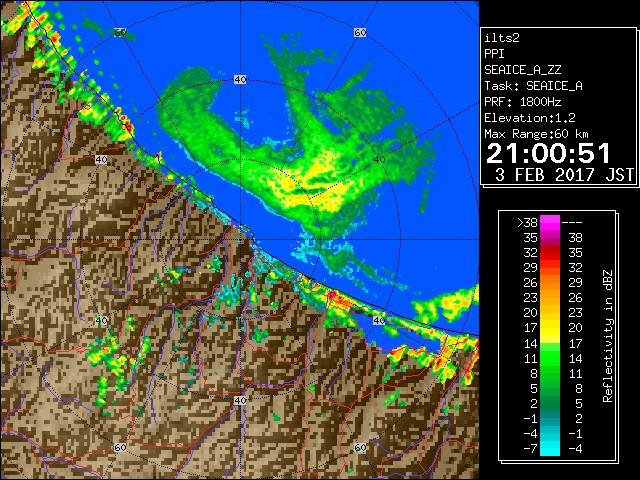Click the 'SEAICE_A_ZZ' product label
This screenshot has width=640, height=480.
[x=523, y=70]
